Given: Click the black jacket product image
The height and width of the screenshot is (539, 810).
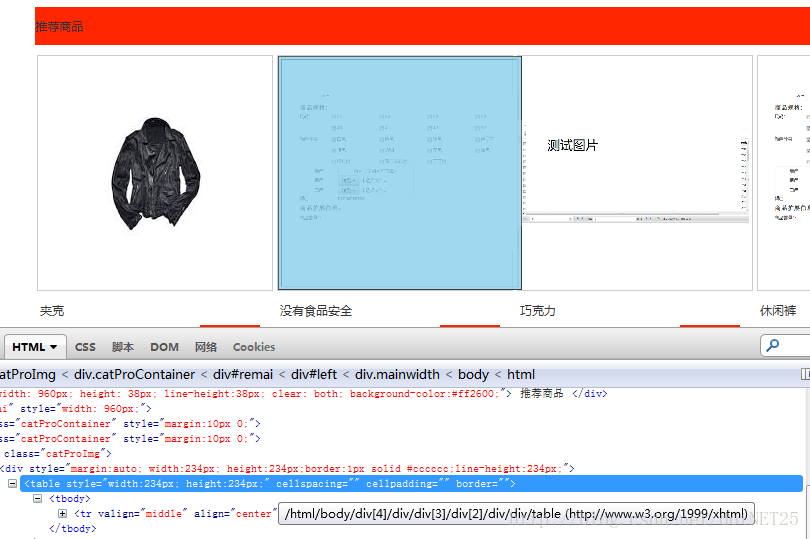Looking at the screenshot, I should (x=155, y=173).
